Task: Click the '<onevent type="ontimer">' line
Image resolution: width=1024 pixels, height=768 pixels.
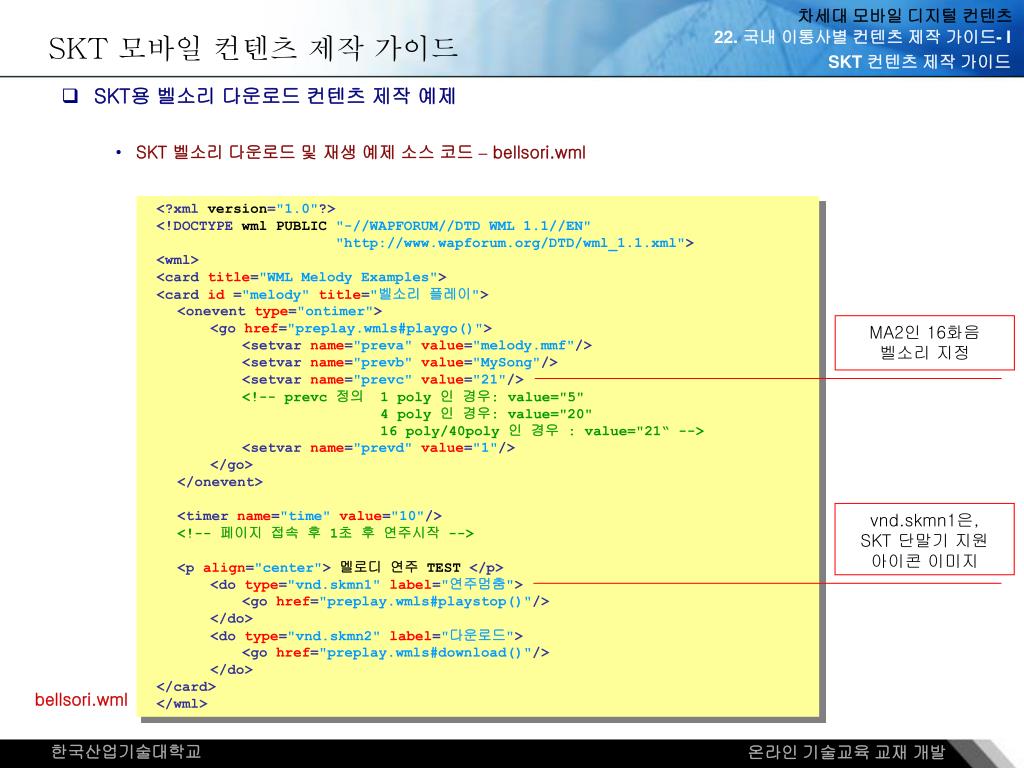Action: 280,312
